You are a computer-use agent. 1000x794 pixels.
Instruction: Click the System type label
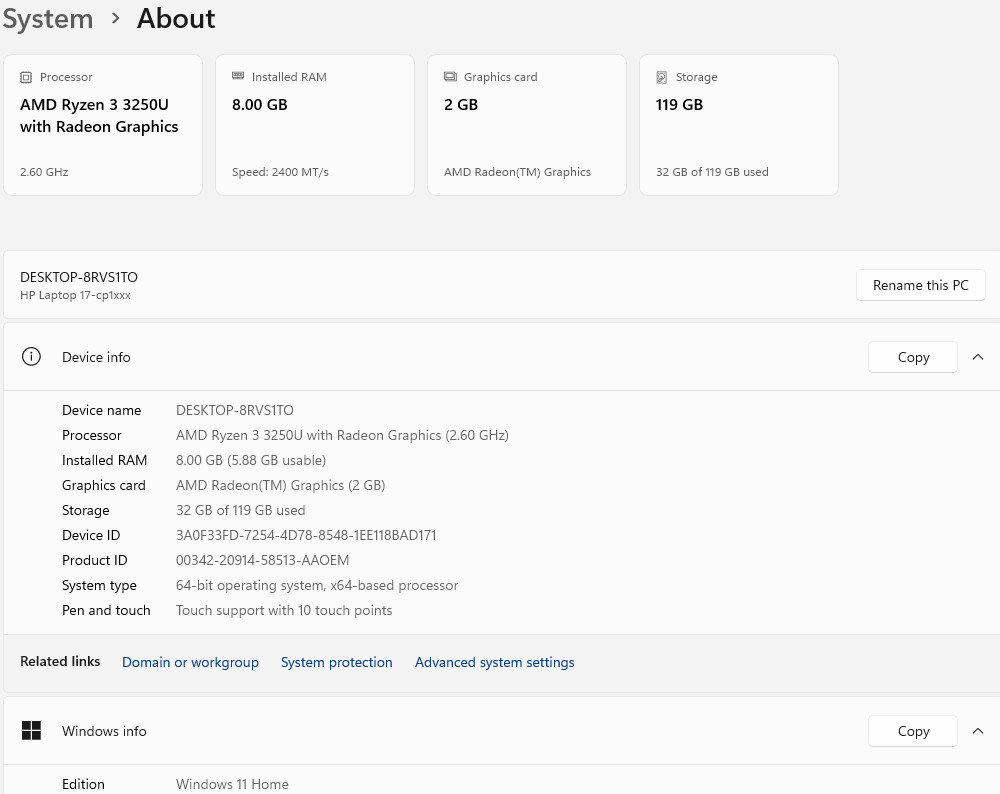(99, 585)
